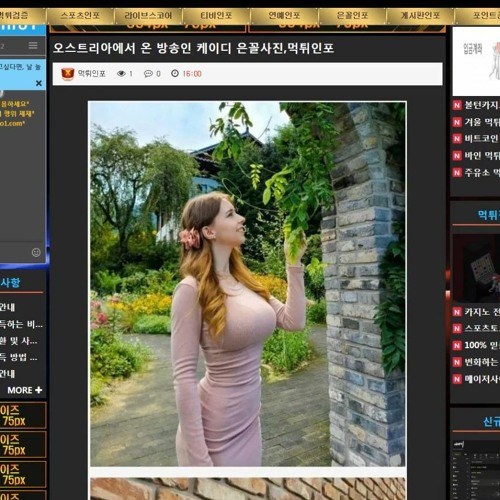Click the notice row ending 득하는 비...
The image size is (500, 500).
click(21, 324)
